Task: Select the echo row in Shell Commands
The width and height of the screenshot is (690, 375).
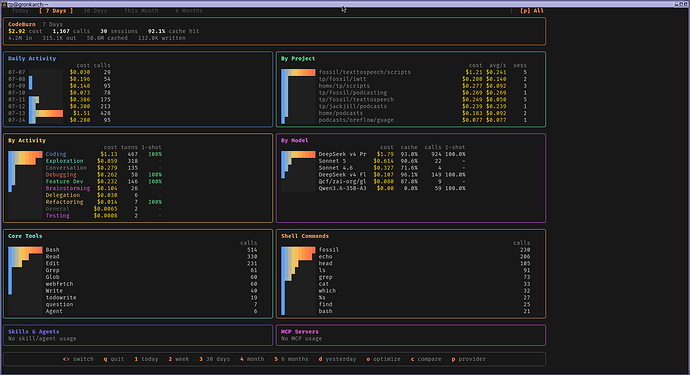Action: coord(406,257)
